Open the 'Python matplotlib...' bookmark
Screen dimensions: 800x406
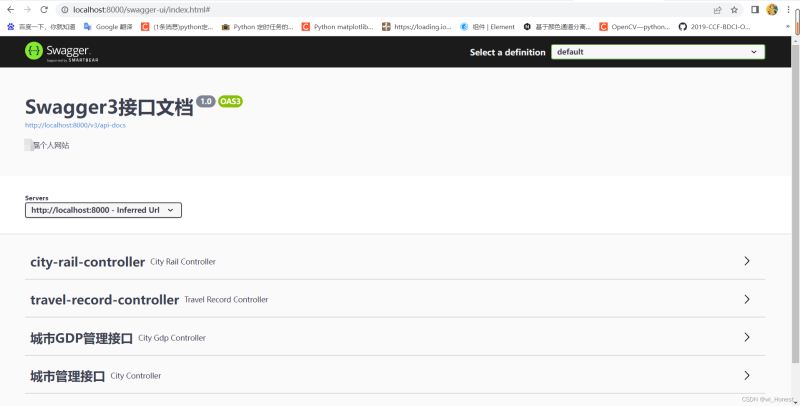point(337,27)
